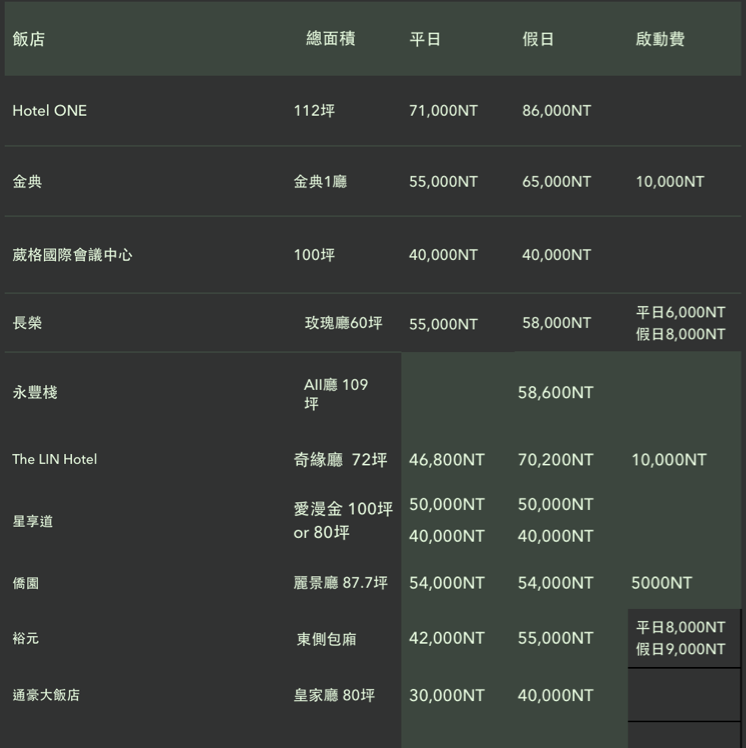Viewport: 746px width, 748px height.
Task: Select the 86,000NT holiday price cell
Action: coord(556,111)
